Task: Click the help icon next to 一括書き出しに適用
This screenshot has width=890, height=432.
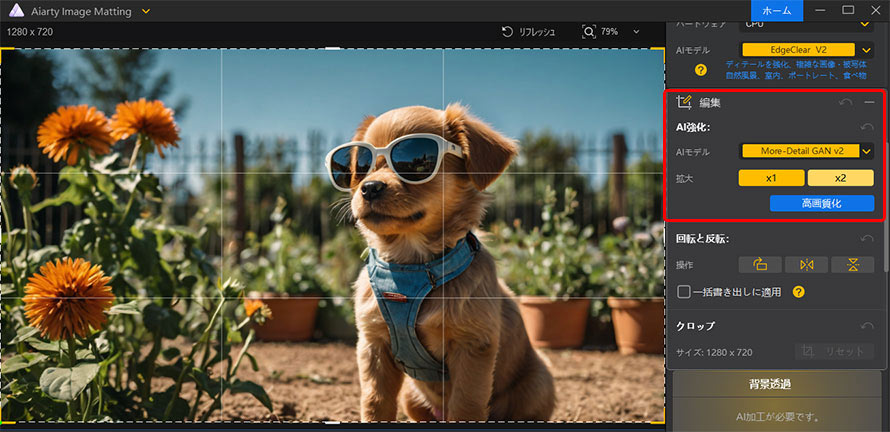Action: pos(799,292)
